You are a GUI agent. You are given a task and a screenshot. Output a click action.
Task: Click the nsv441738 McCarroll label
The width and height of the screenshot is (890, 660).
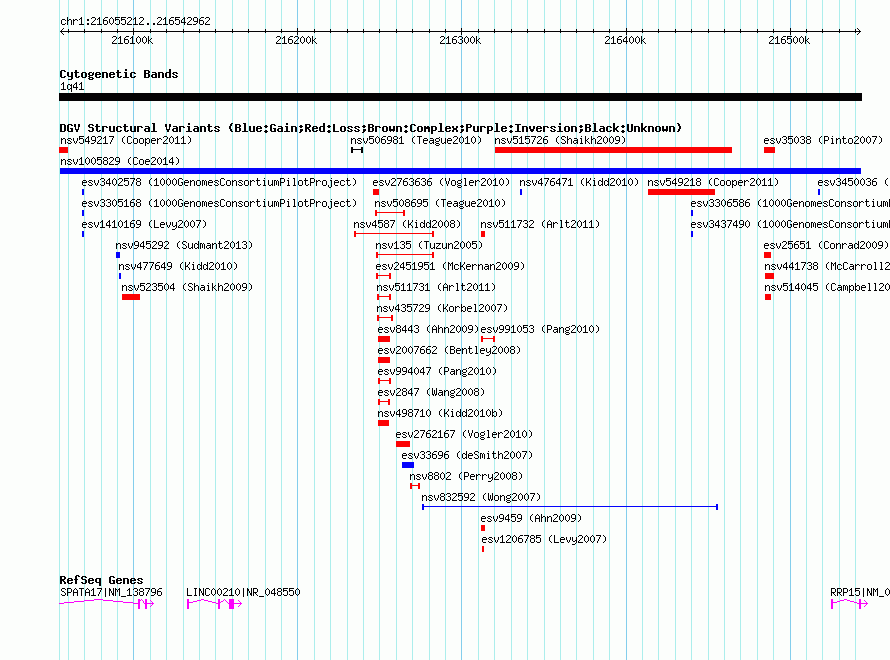pos(826,266)
